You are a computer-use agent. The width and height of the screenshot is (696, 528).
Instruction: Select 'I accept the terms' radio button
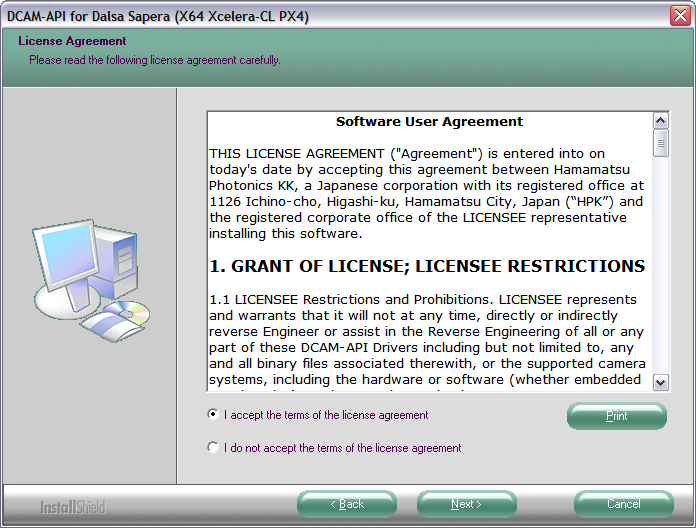(213, 414)
